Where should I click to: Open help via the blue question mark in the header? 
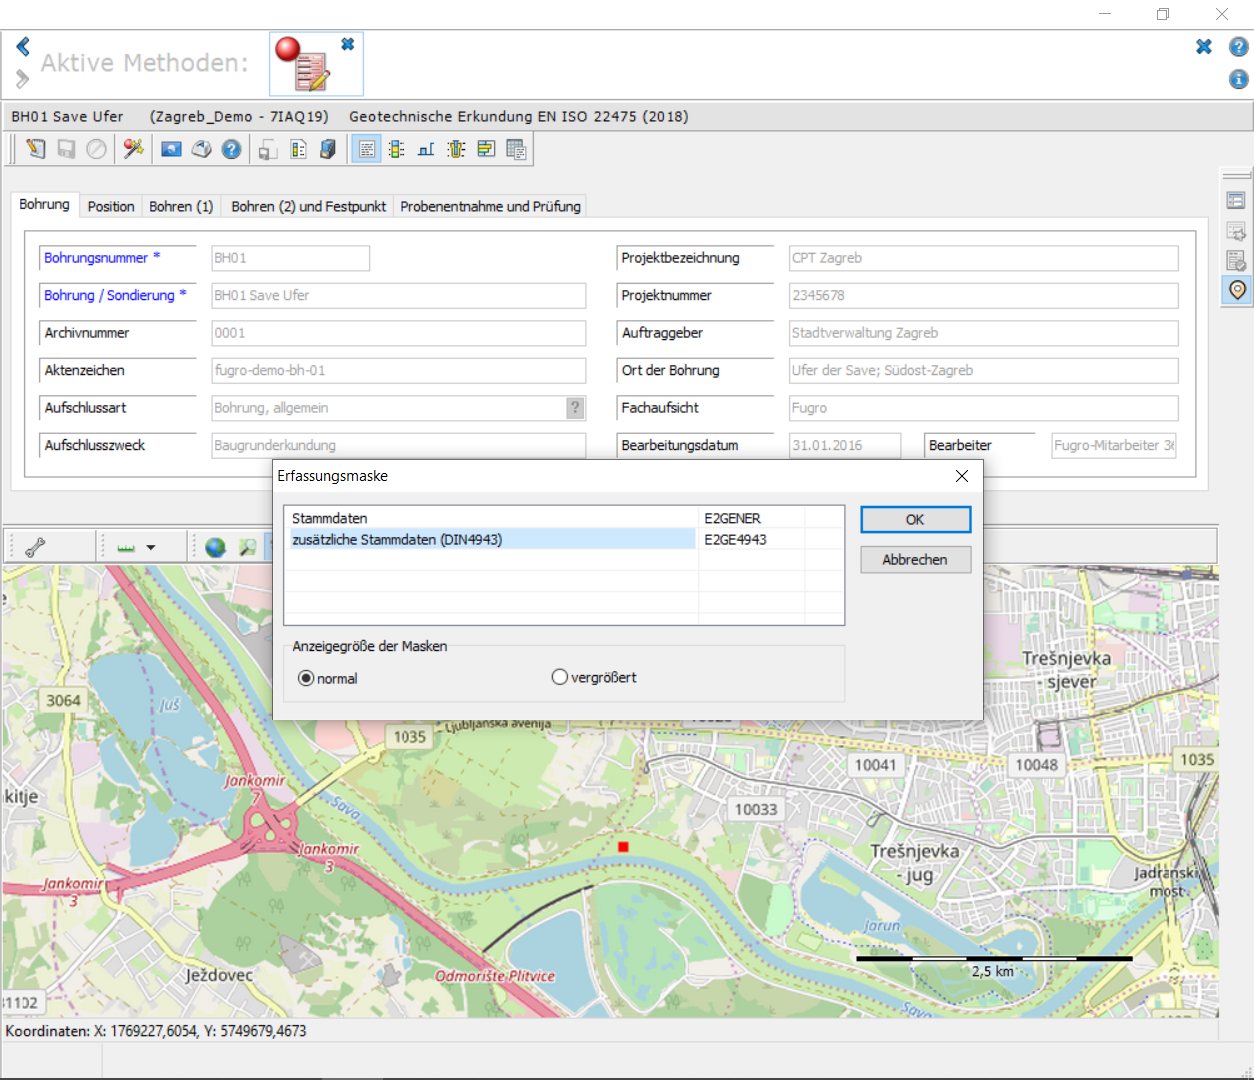click(x=1239, y=47)
